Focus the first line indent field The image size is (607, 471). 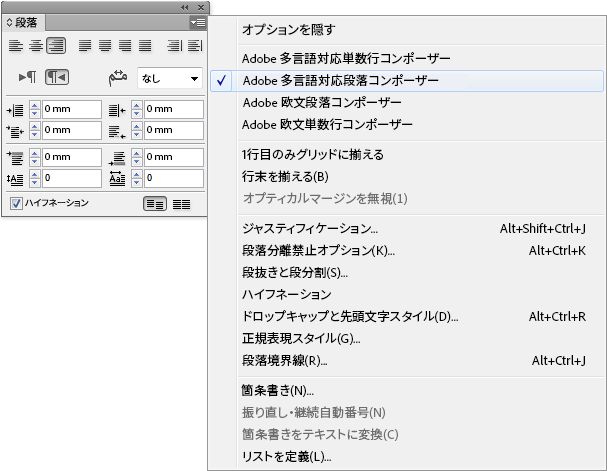[x=72, y=130]
